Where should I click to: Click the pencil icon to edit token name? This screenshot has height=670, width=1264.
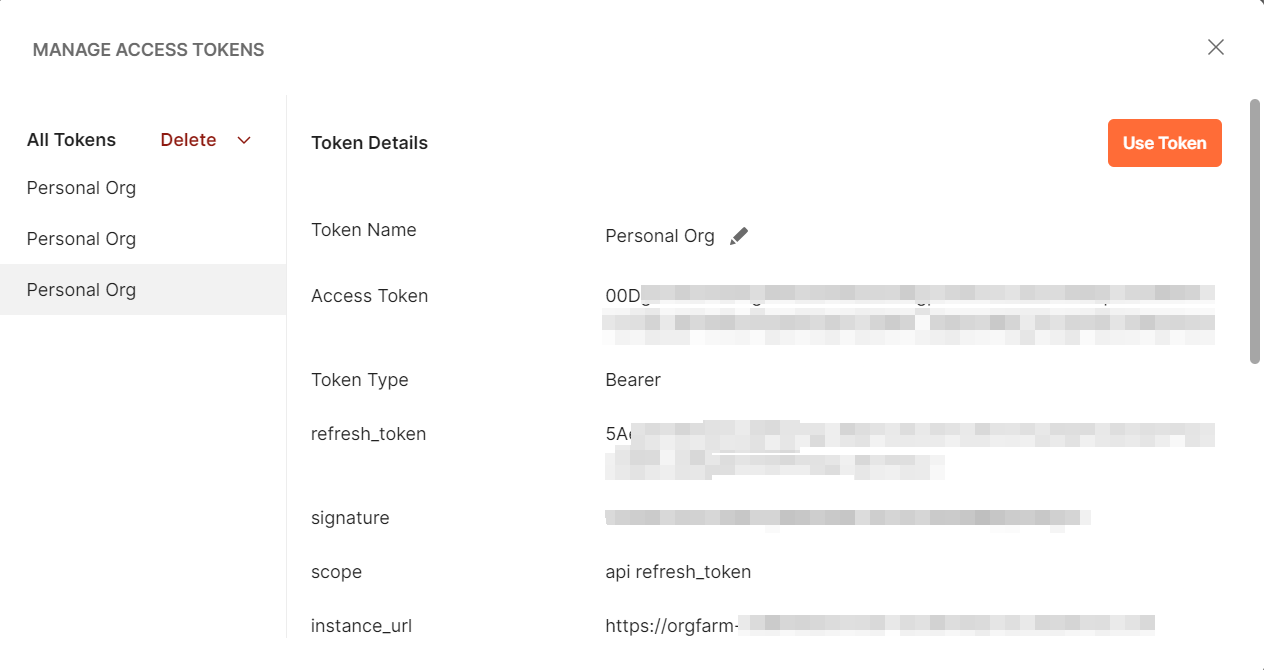click(x=739, y=236)
